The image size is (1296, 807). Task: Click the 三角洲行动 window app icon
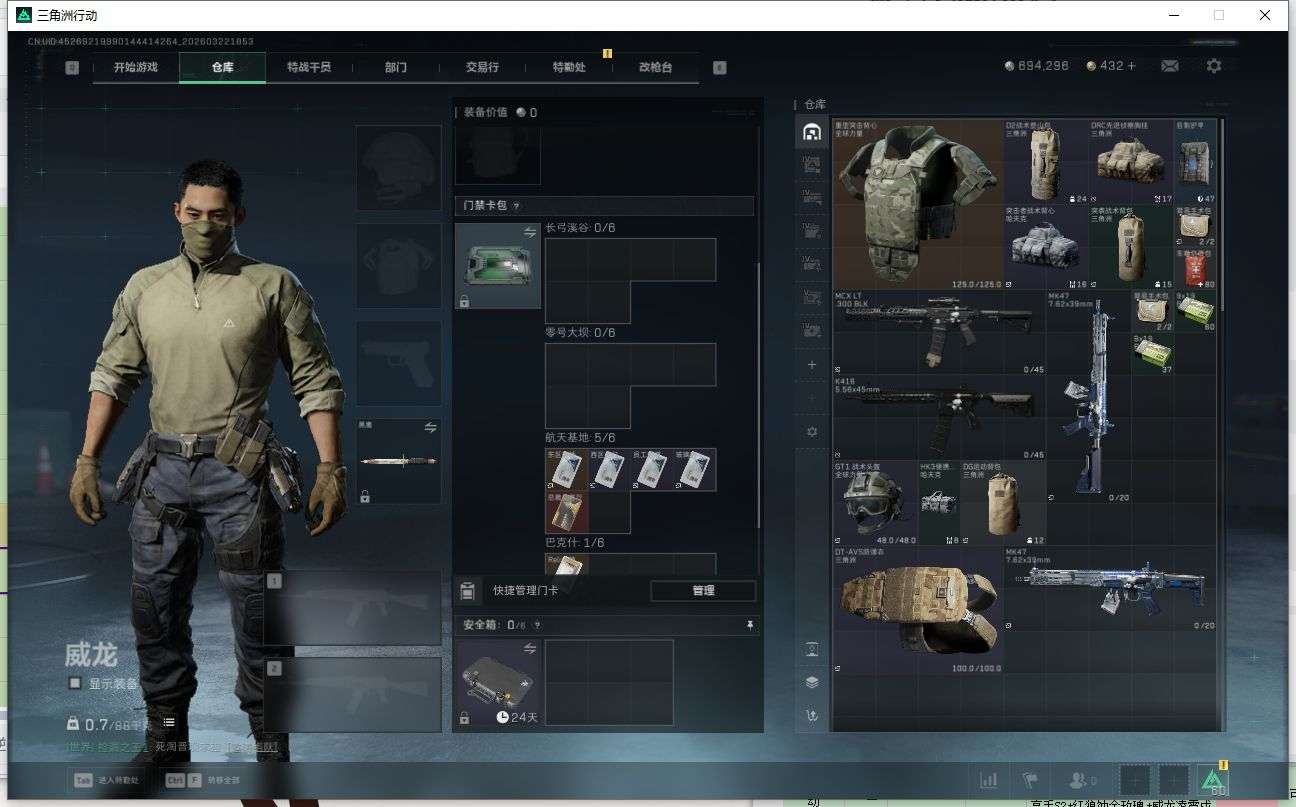point(24,15)
